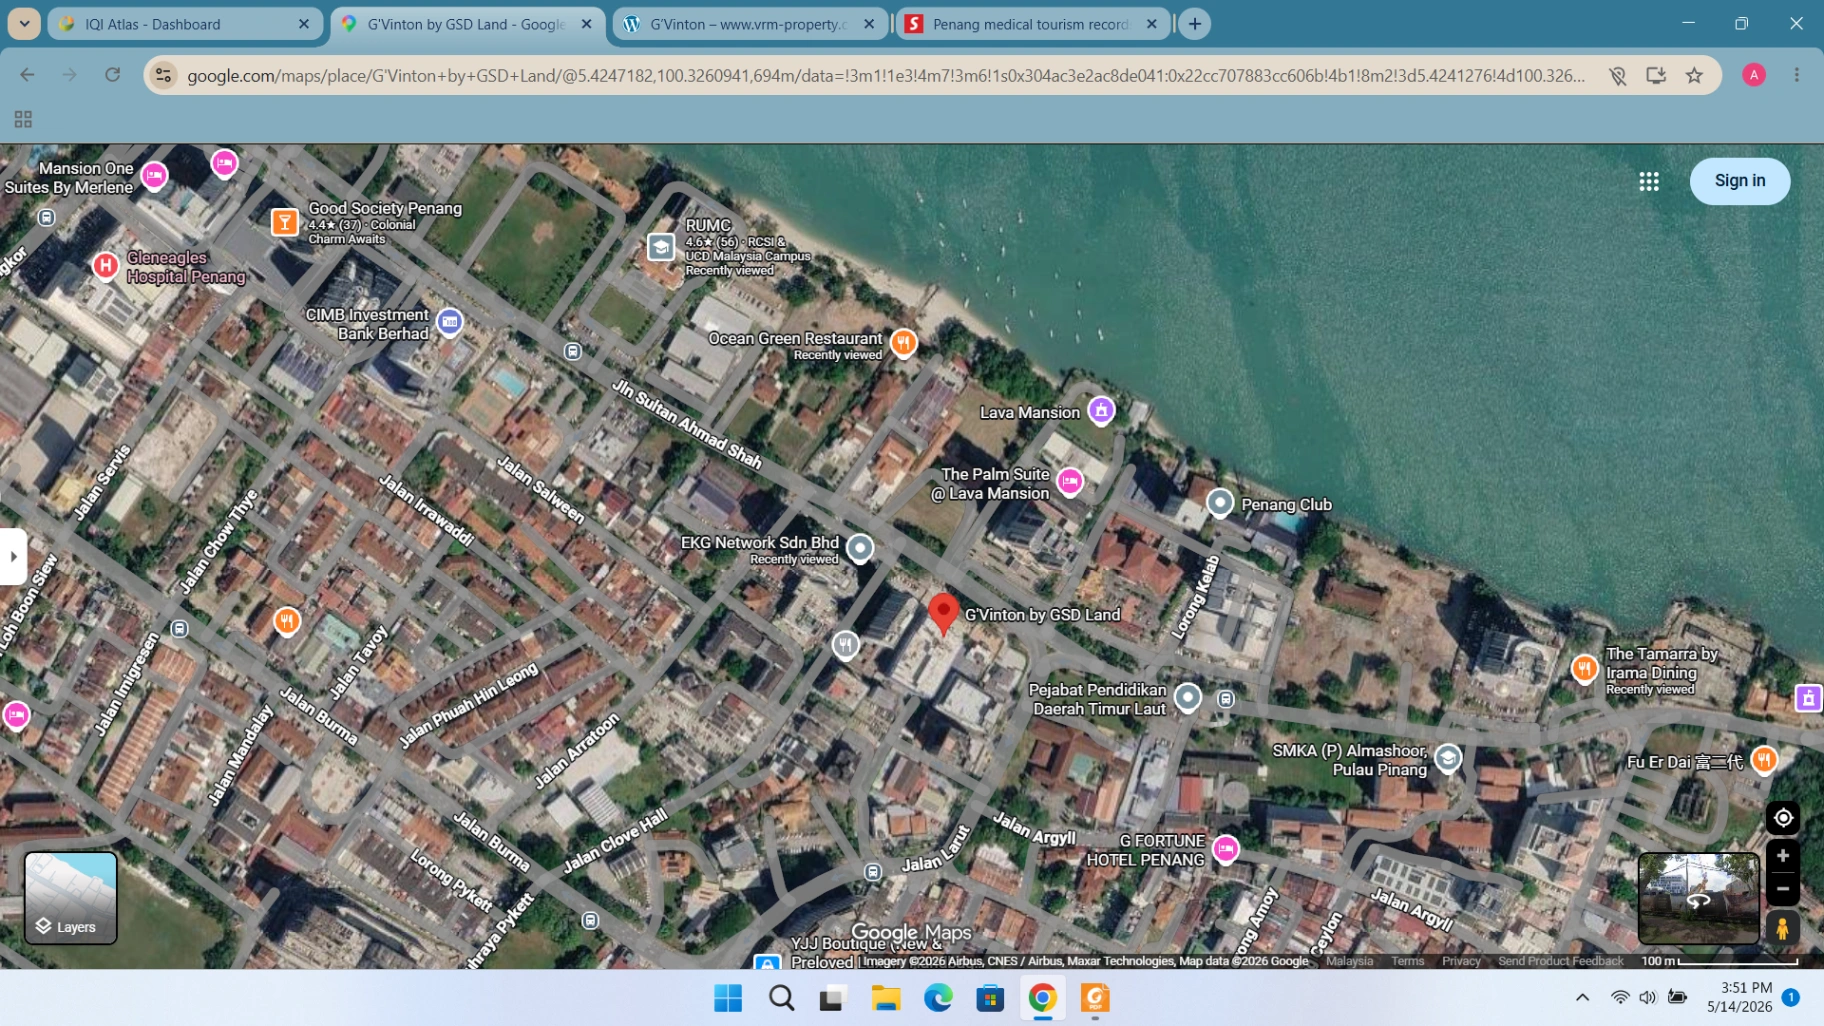Focus the address bar URL
Viewport: 1824px width, 1026px height.
coord(886,75)
